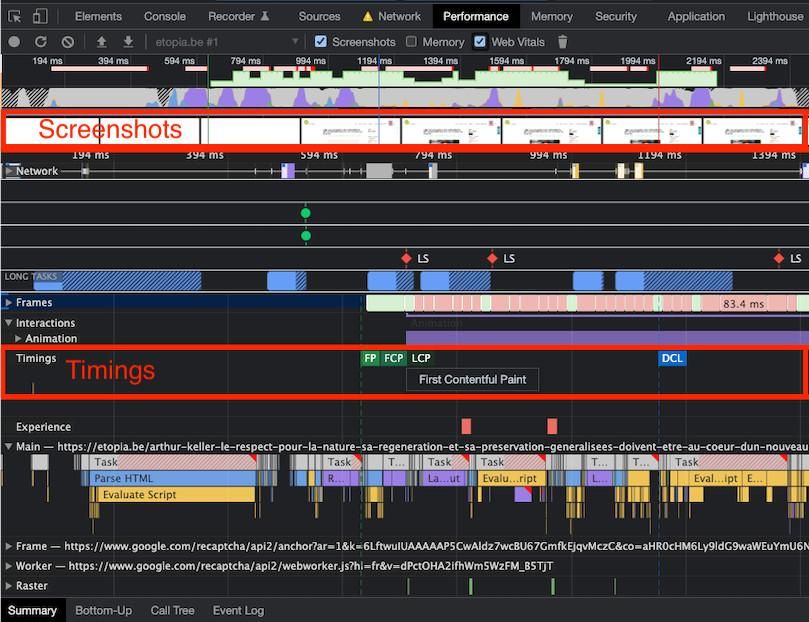The image size is (809, 622).
Task: Click the trash collect garbage icon
Action: tap(562, 42)
